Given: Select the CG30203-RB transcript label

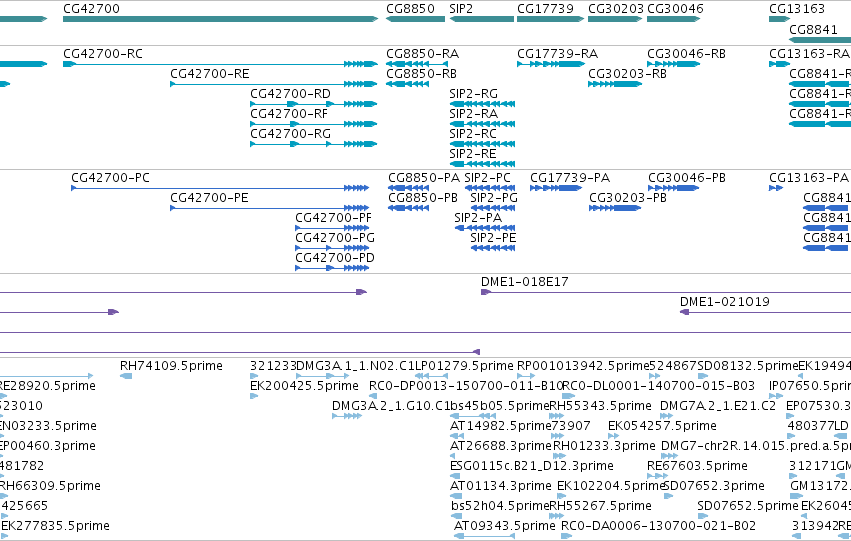Looking at the screenshot, I should tap(627, 74).
